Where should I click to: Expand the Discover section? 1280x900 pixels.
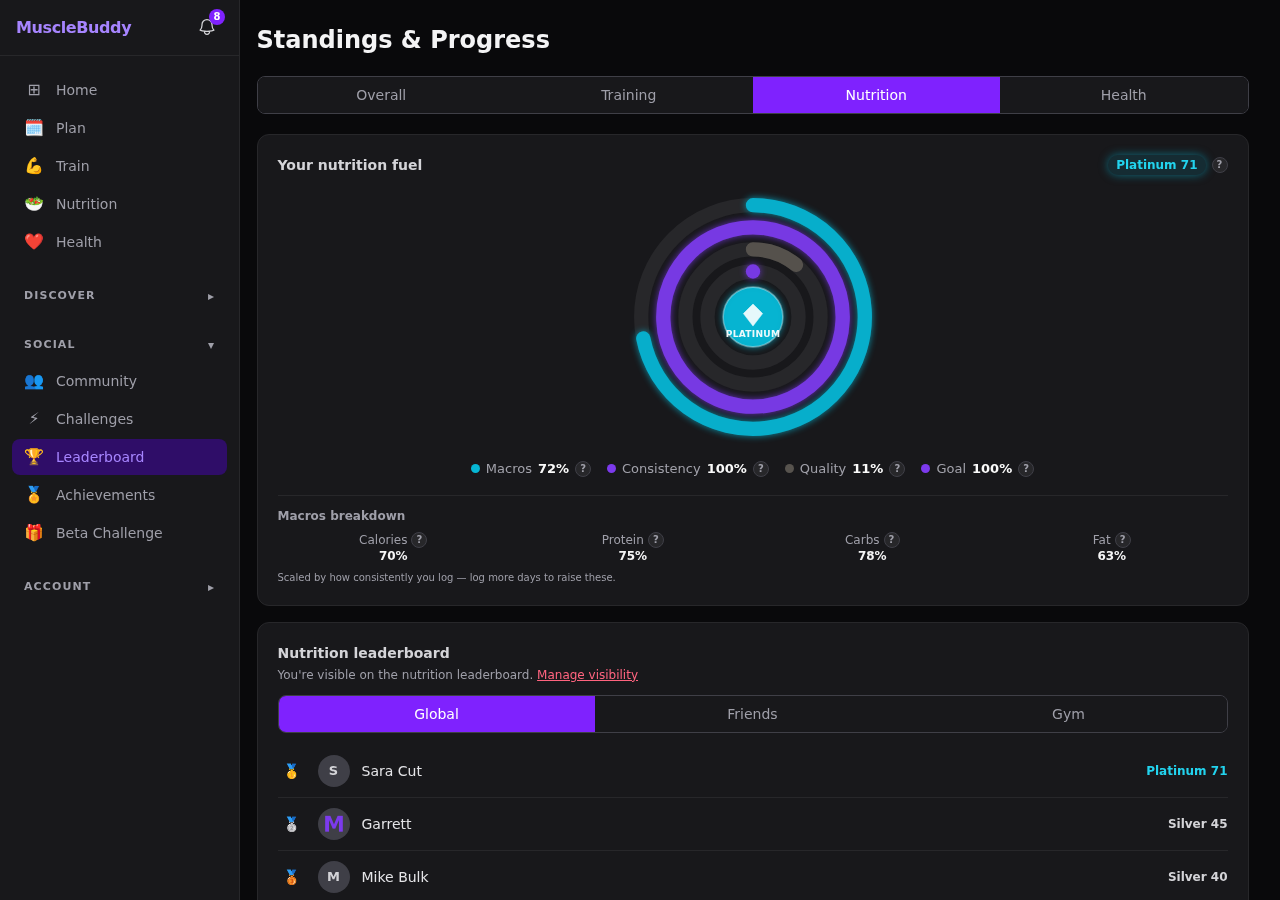(x=119, y=296)
